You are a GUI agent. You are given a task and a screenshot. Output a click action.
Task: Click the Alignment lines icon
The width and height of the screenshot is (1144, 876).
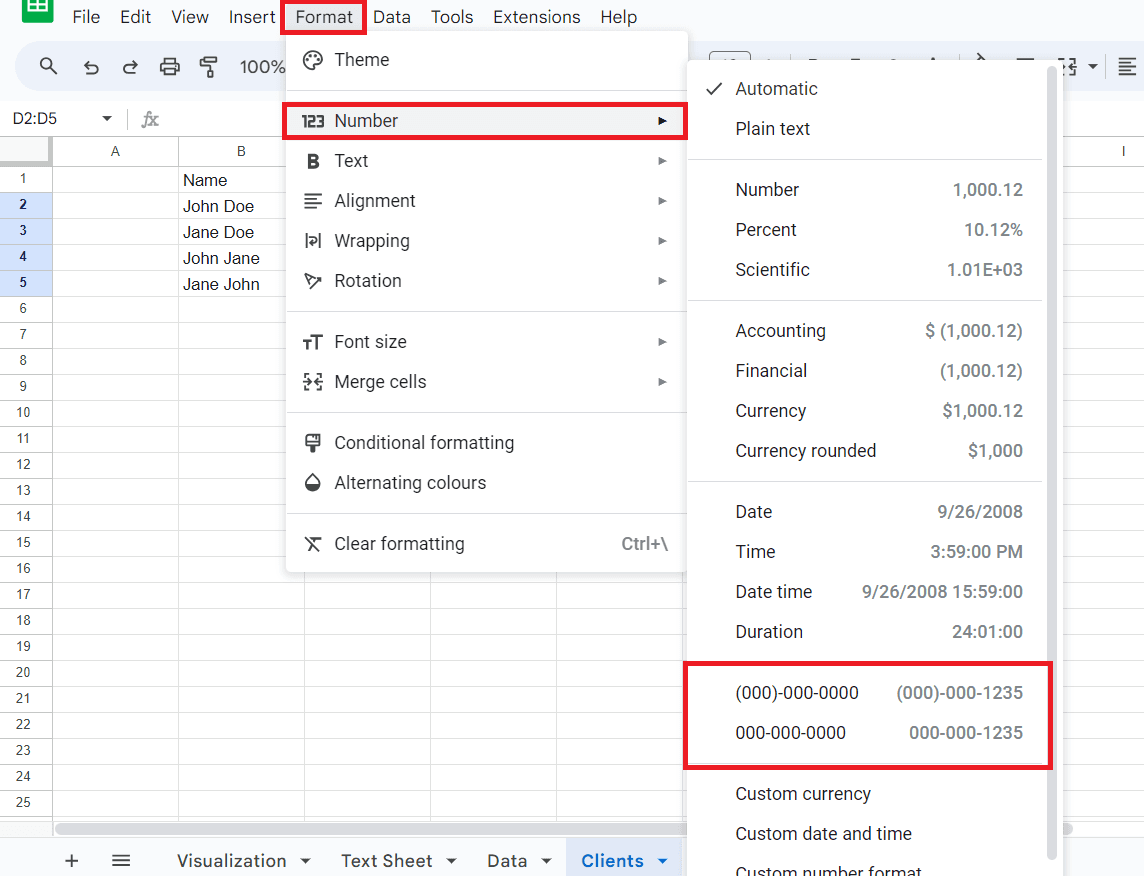pos(312,201)
